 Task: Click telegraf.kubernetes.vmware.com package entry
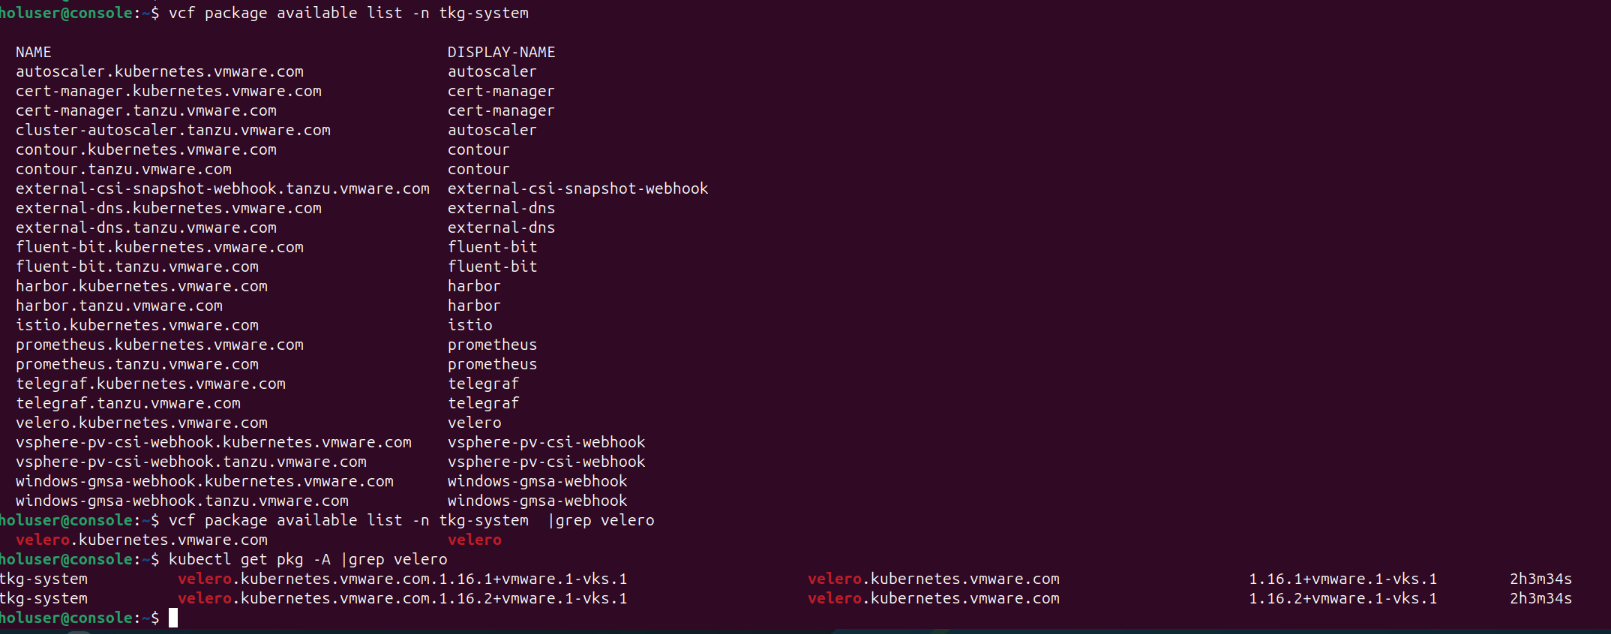(150, 384)
